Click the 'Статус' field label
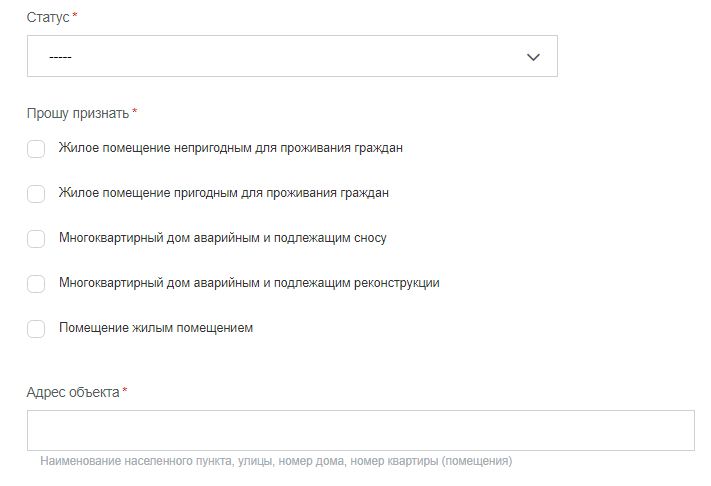The width and height of the screenshot is (711, 486). pyautogui.click(x=48, y=17)
